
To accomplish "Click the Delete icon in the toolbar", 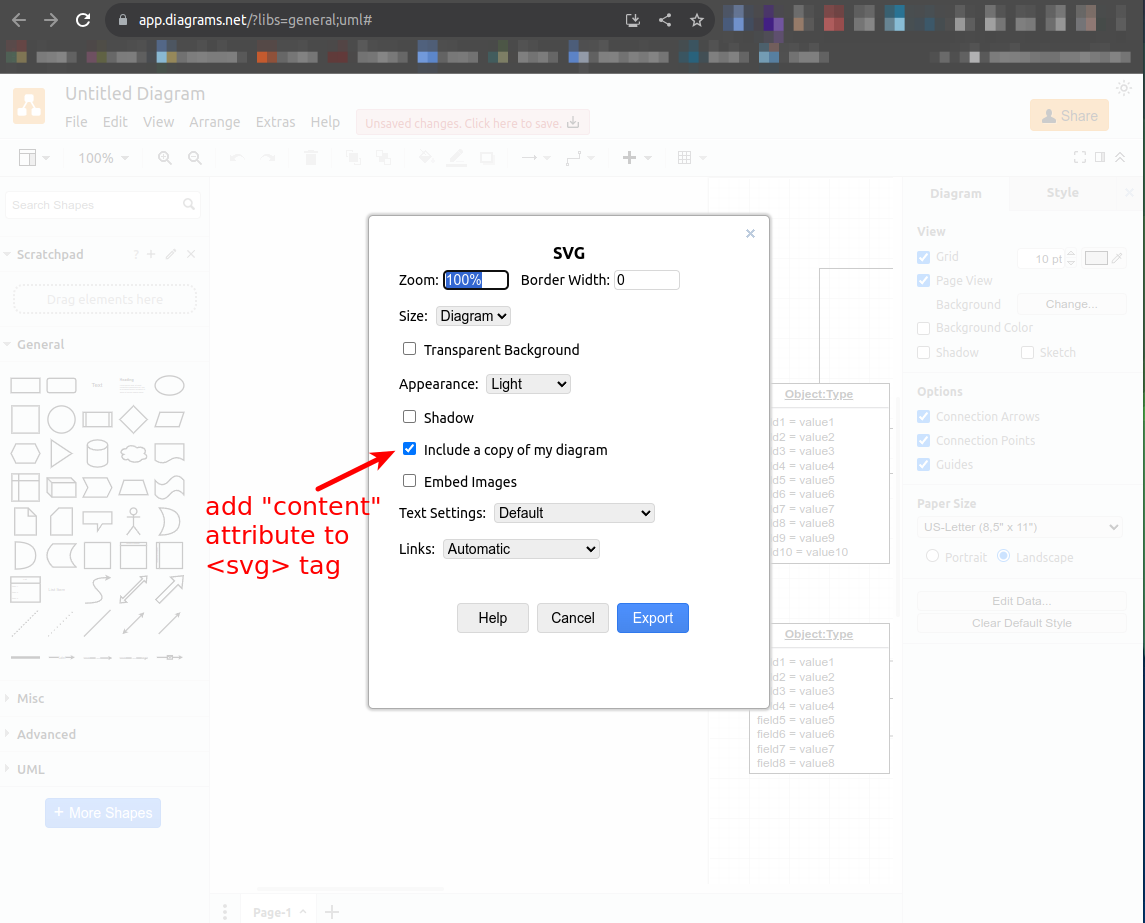I will tap(310, 157).
